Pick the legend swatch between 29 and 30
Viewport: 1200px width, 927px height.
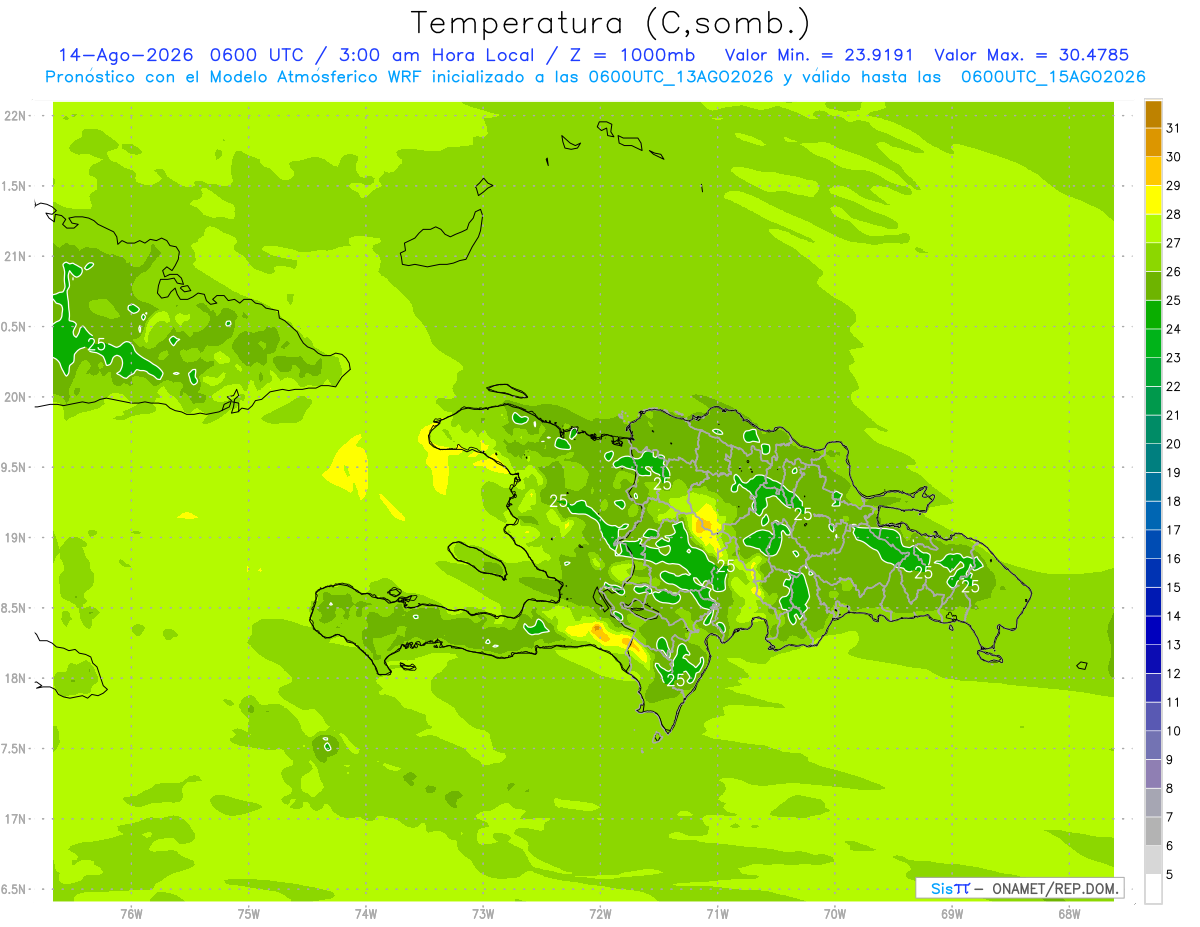point(1153,171)
